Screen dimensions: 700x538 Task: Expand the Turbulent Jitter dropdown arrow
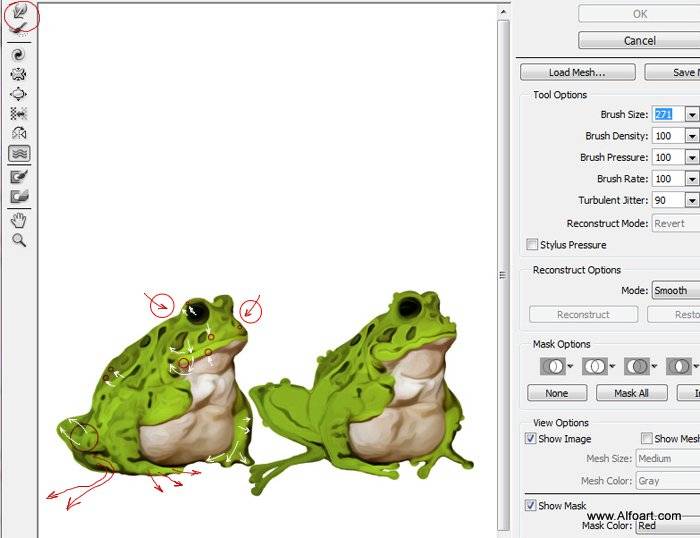(692, 200)
